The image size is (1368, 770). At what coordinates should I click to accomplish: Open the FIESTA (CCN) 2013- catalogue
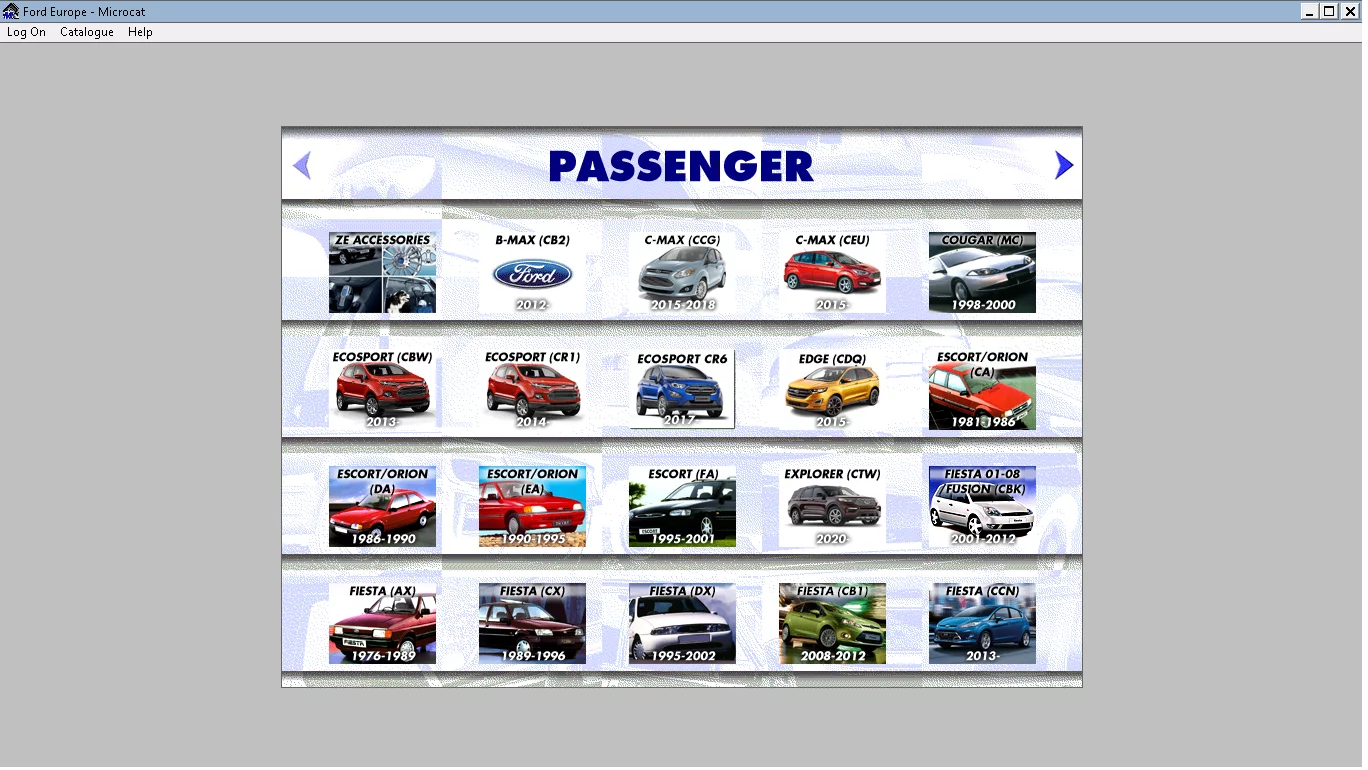coord(982,622)
